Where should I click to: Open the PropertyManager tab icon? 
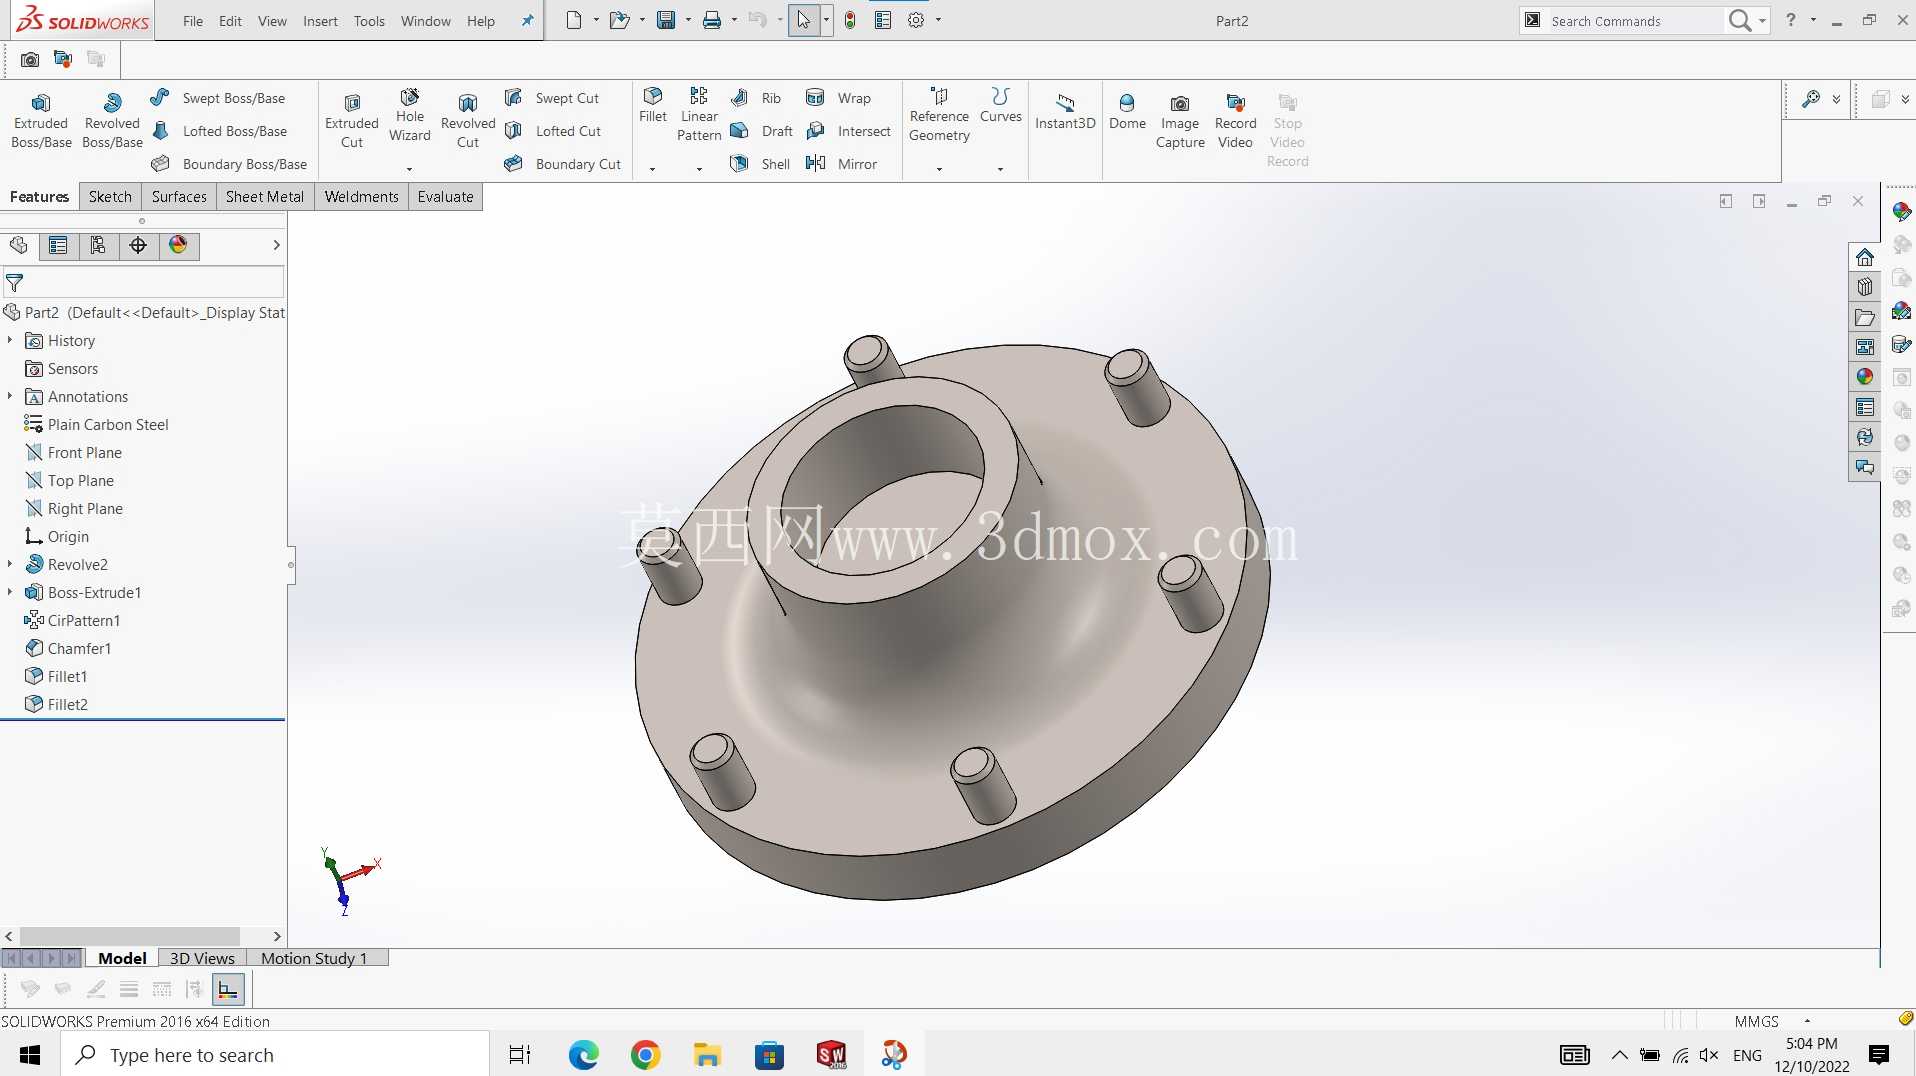click(x=58, y=246)
